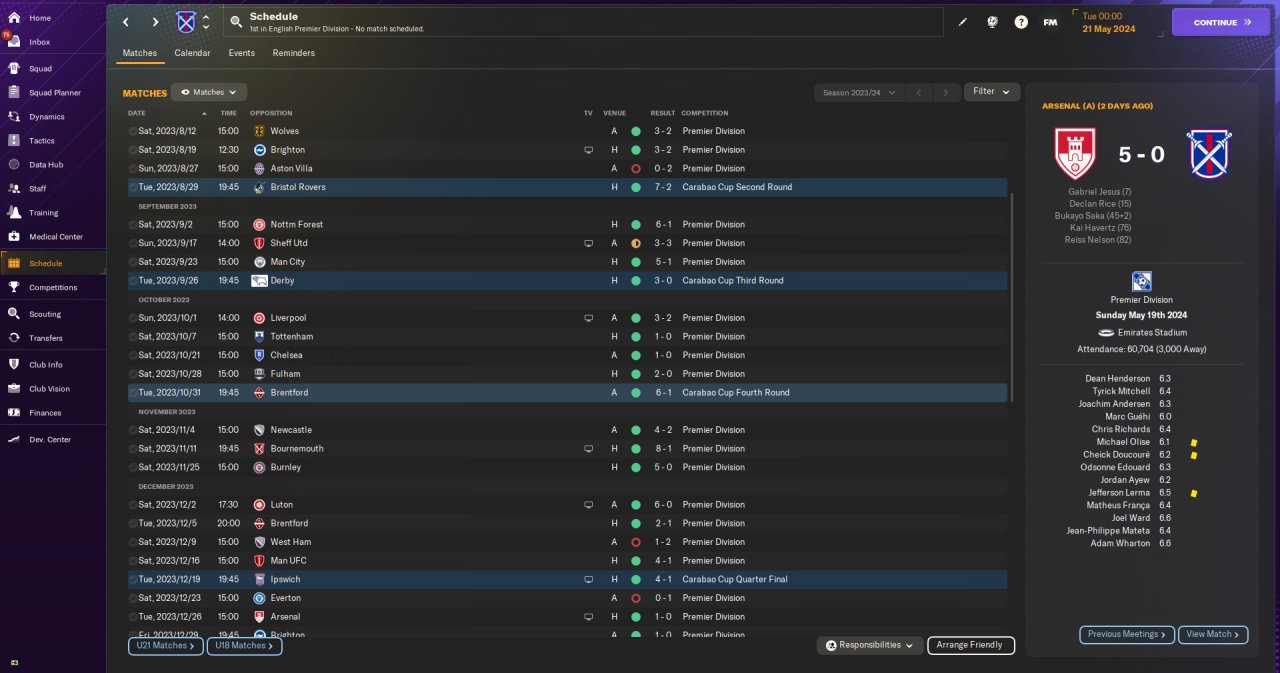Go to next season arrow

946,92
